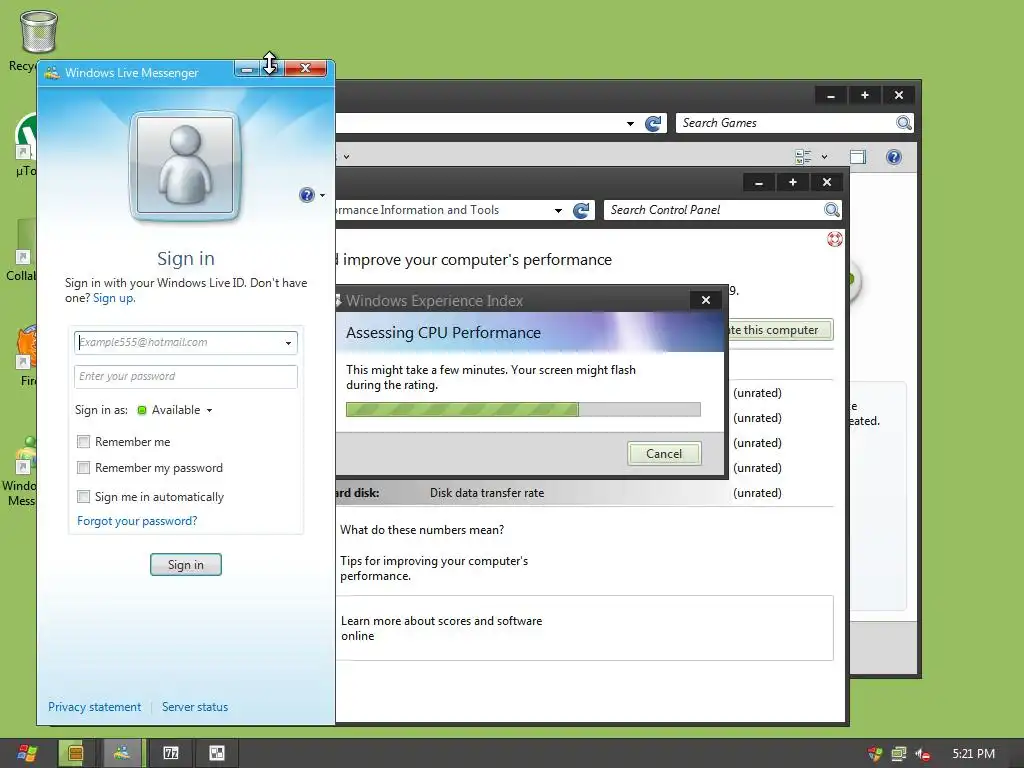Enable Remember my password checkbox
The width and height of the screenshot is (1024, 768).
(x=84, y=468)
